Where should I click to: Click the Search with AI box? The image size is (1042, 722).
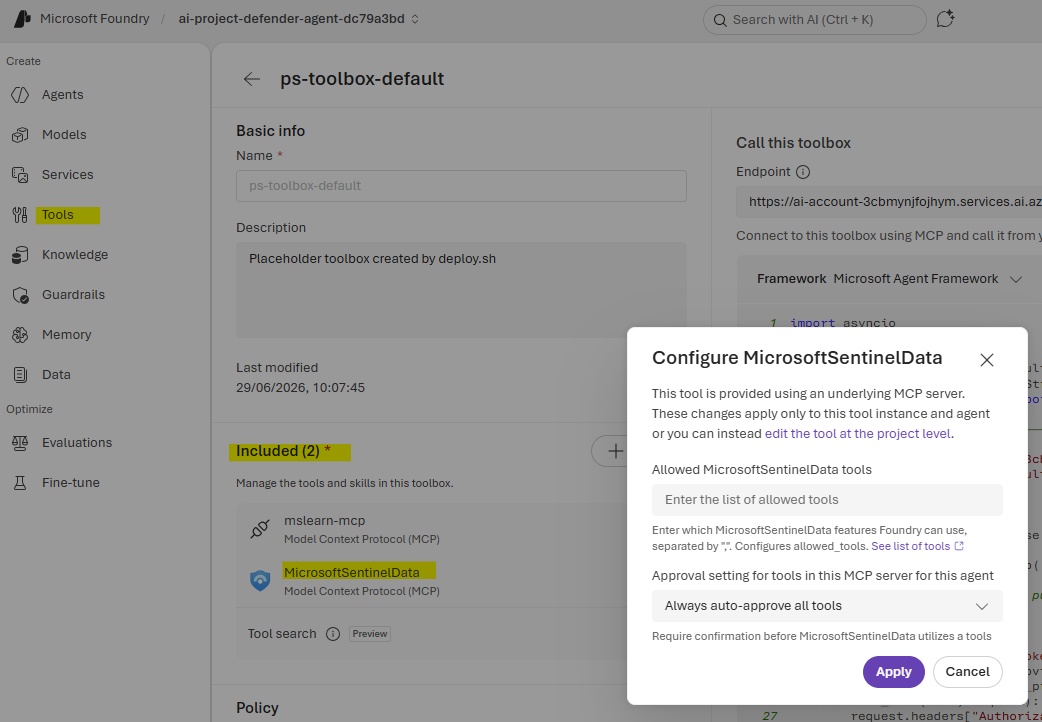point(814,20)
